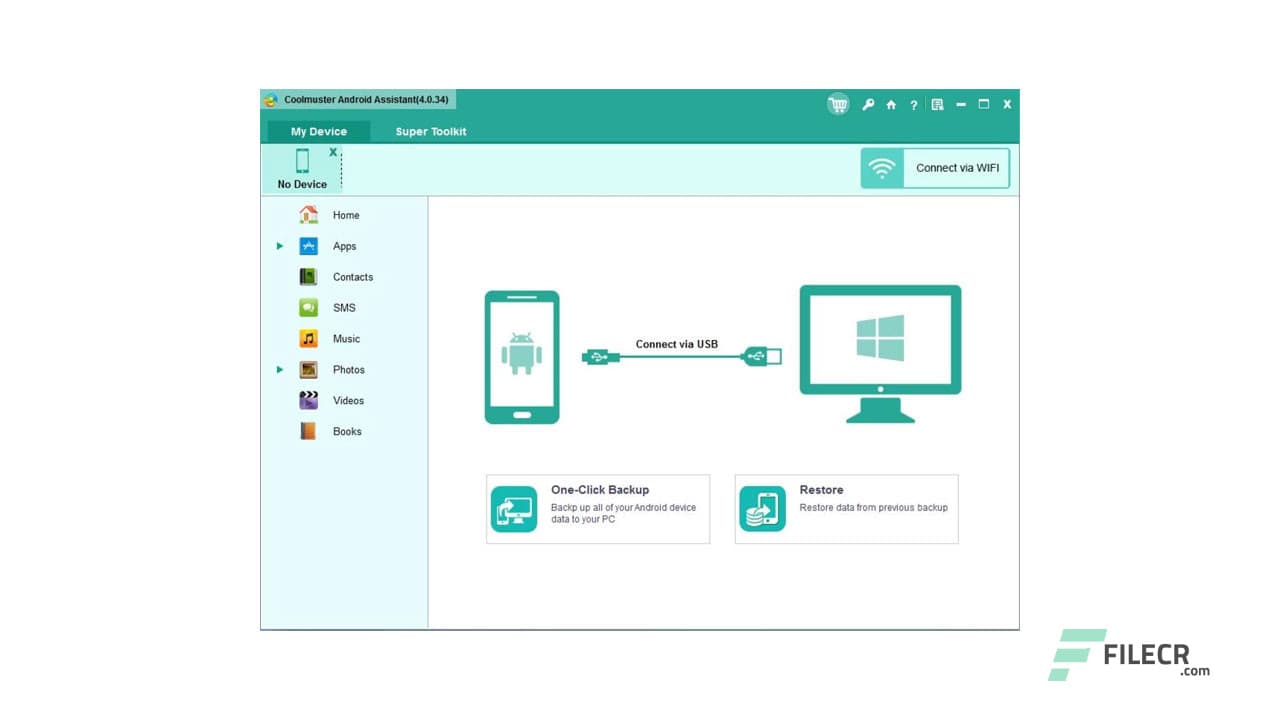
Task: Click the question mark help icon
Action: [x=913, y=105]
